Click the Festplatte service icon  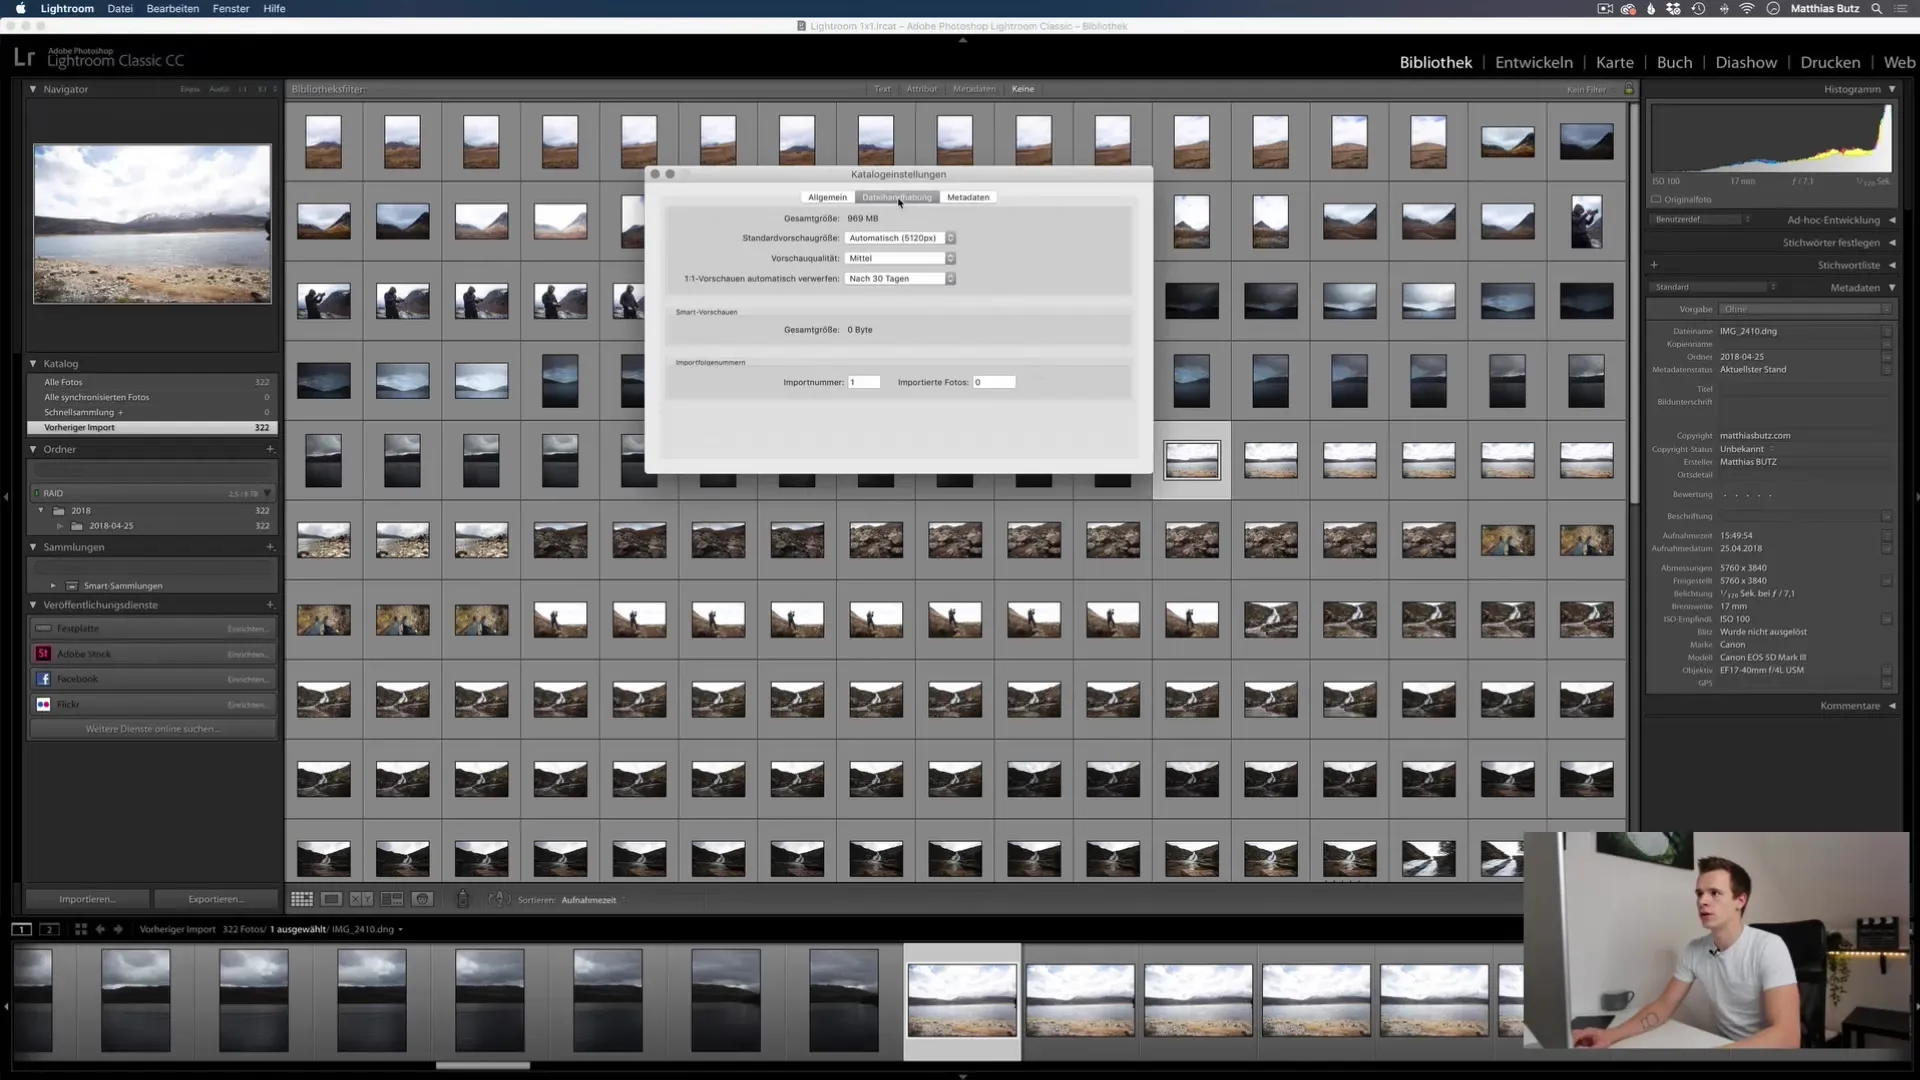click(x=43, y=629)
